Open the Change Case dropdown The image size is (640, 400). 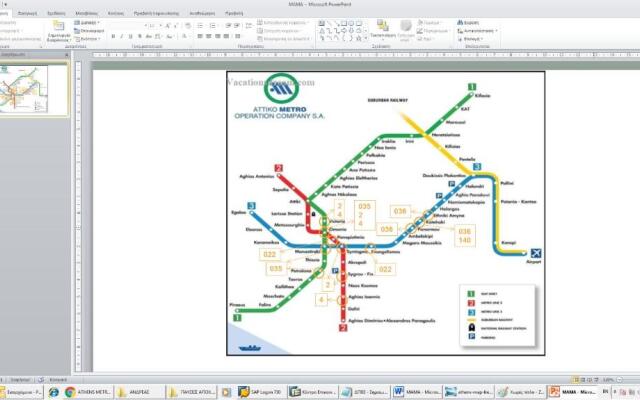(x=170, y=36)
